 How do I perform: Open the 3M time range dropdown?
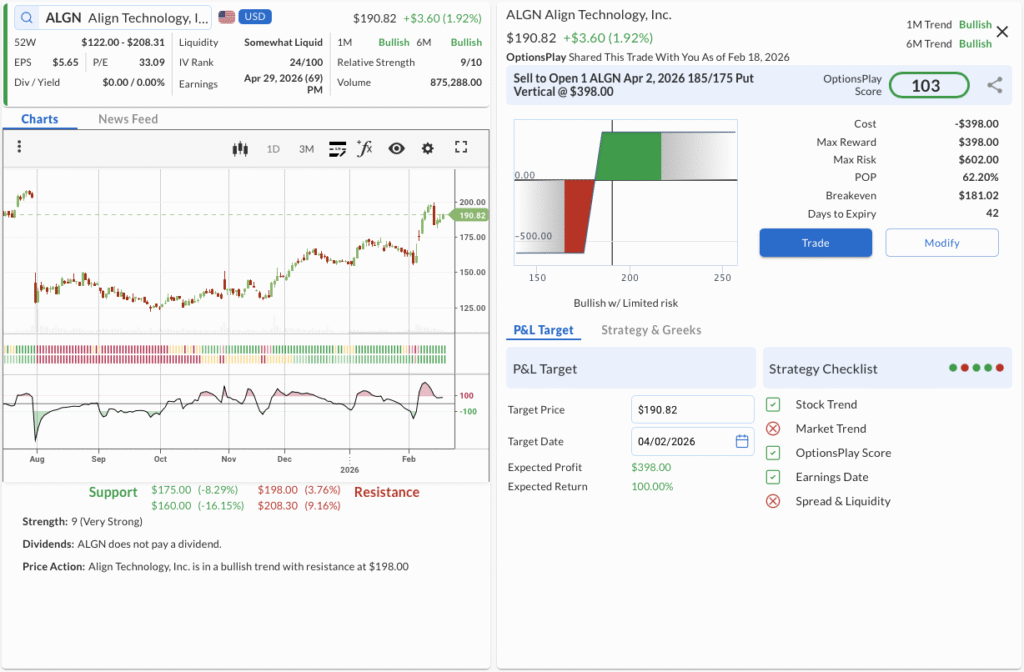pyautogui.click(x=306, y=149)
